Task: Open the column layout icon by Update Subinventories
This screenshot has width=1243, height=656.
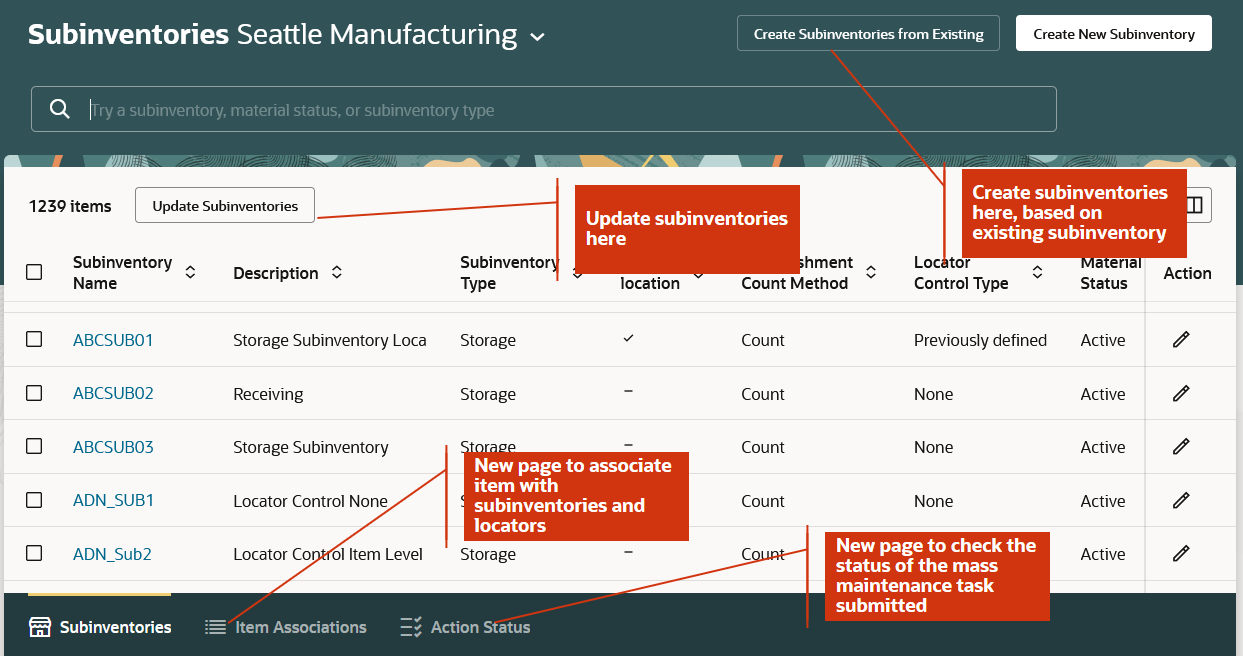Action: tap(1195, 205)
